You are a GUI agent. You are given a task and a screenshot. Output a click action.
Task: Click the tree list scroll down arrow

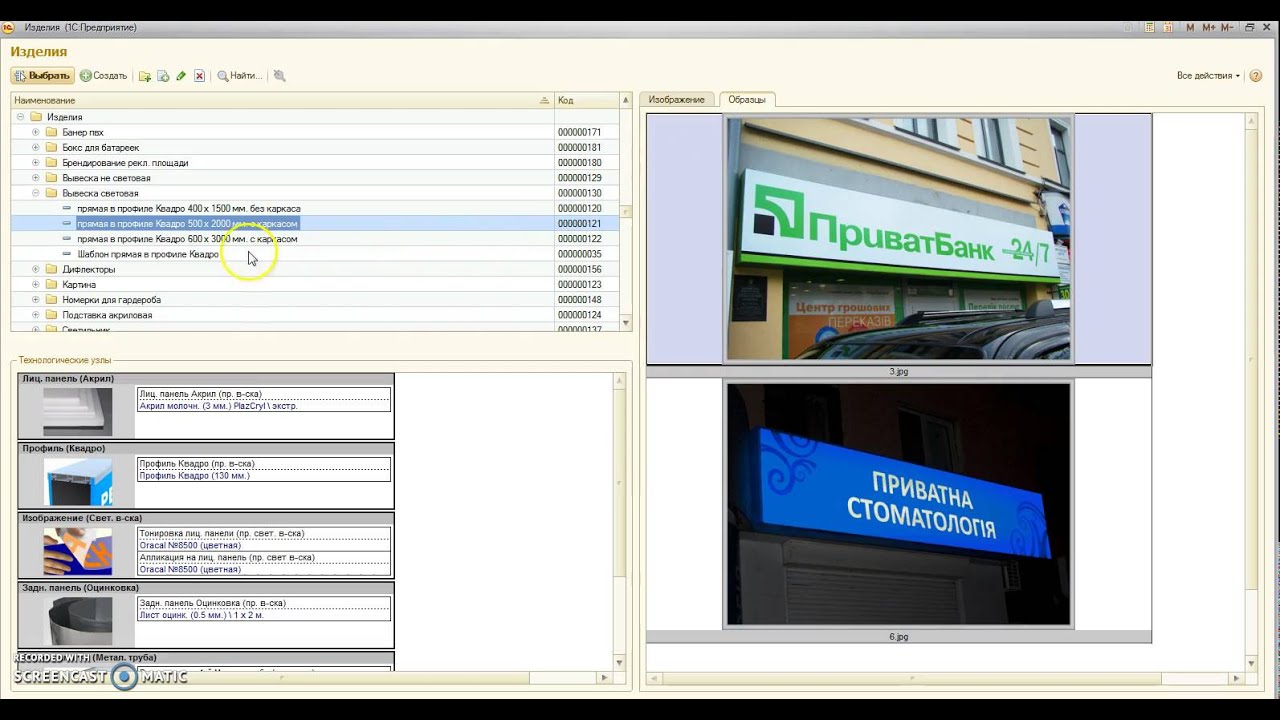pos(626,323)
